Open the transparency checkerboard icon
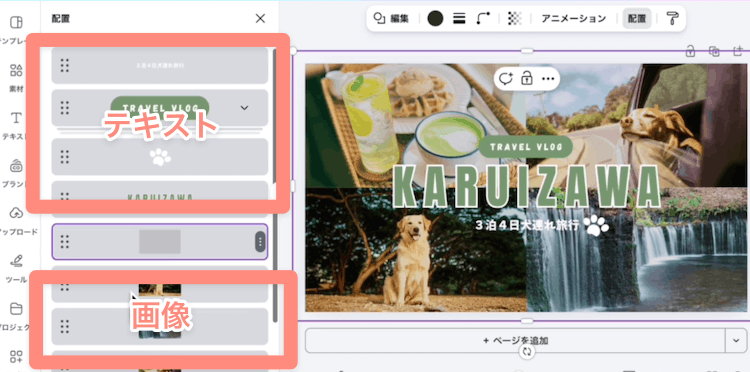Image resolution: width=750 pixels, height=372 pixels. pos(515,19)
